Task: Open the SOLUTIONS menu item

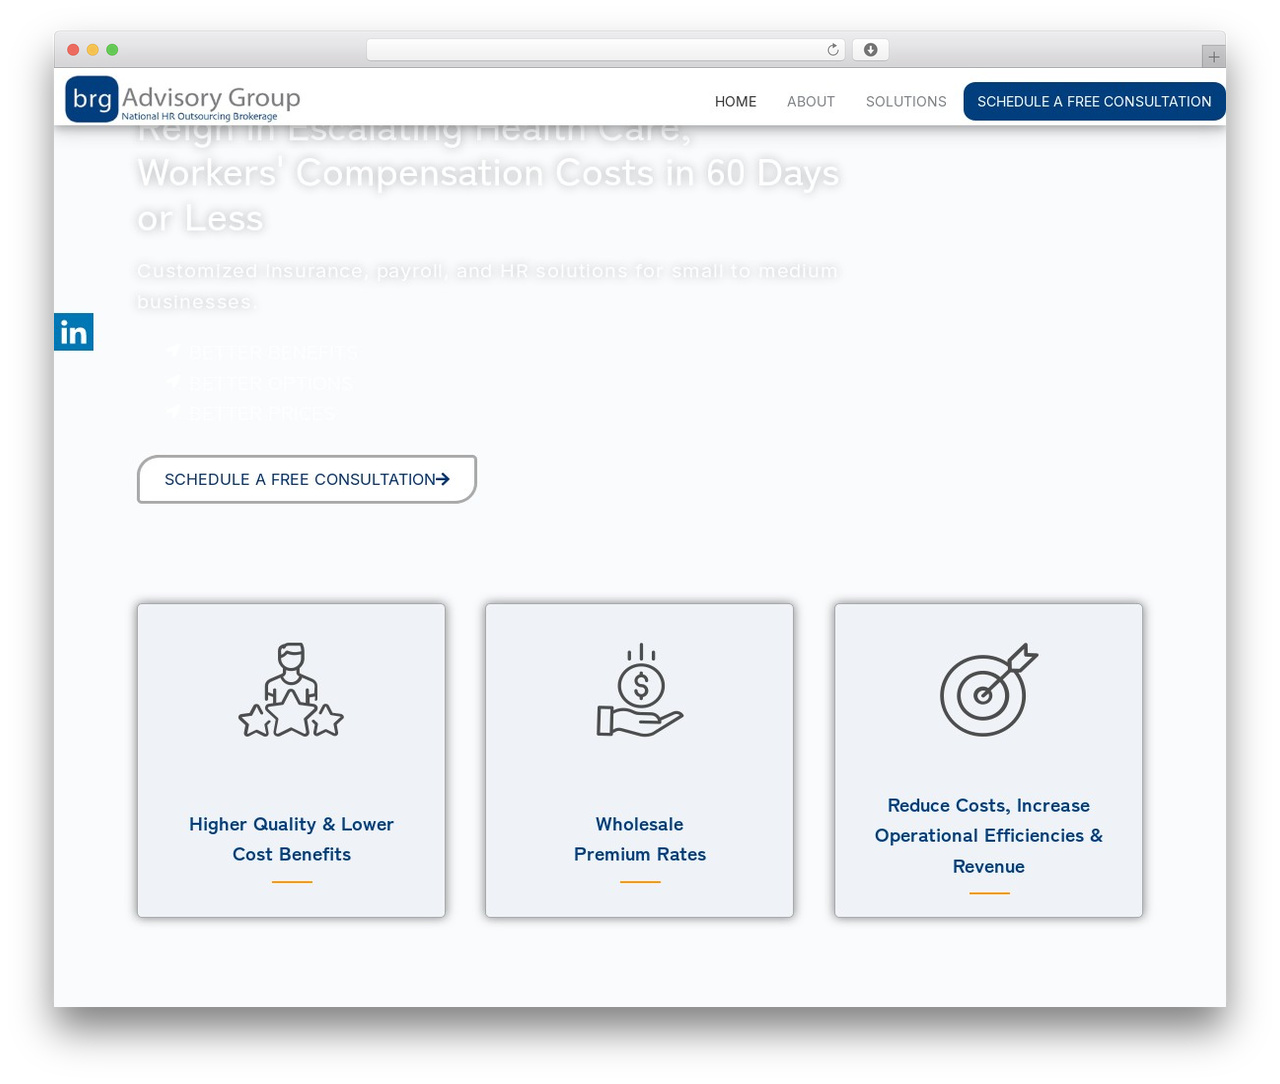Action: 906,101
